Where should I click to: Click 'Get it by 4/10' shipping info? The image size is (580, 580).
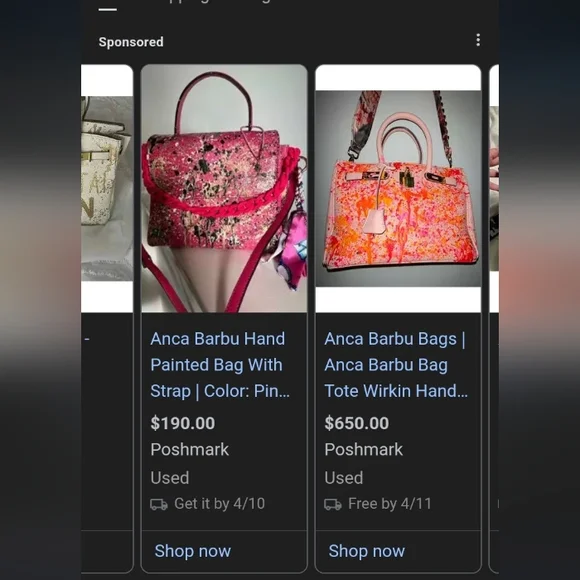point(219,504)
